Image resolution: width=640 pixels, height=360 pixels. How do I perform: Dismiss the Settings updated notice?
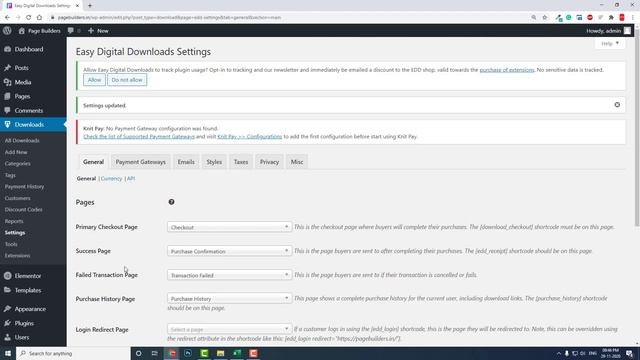coord(617,105)
